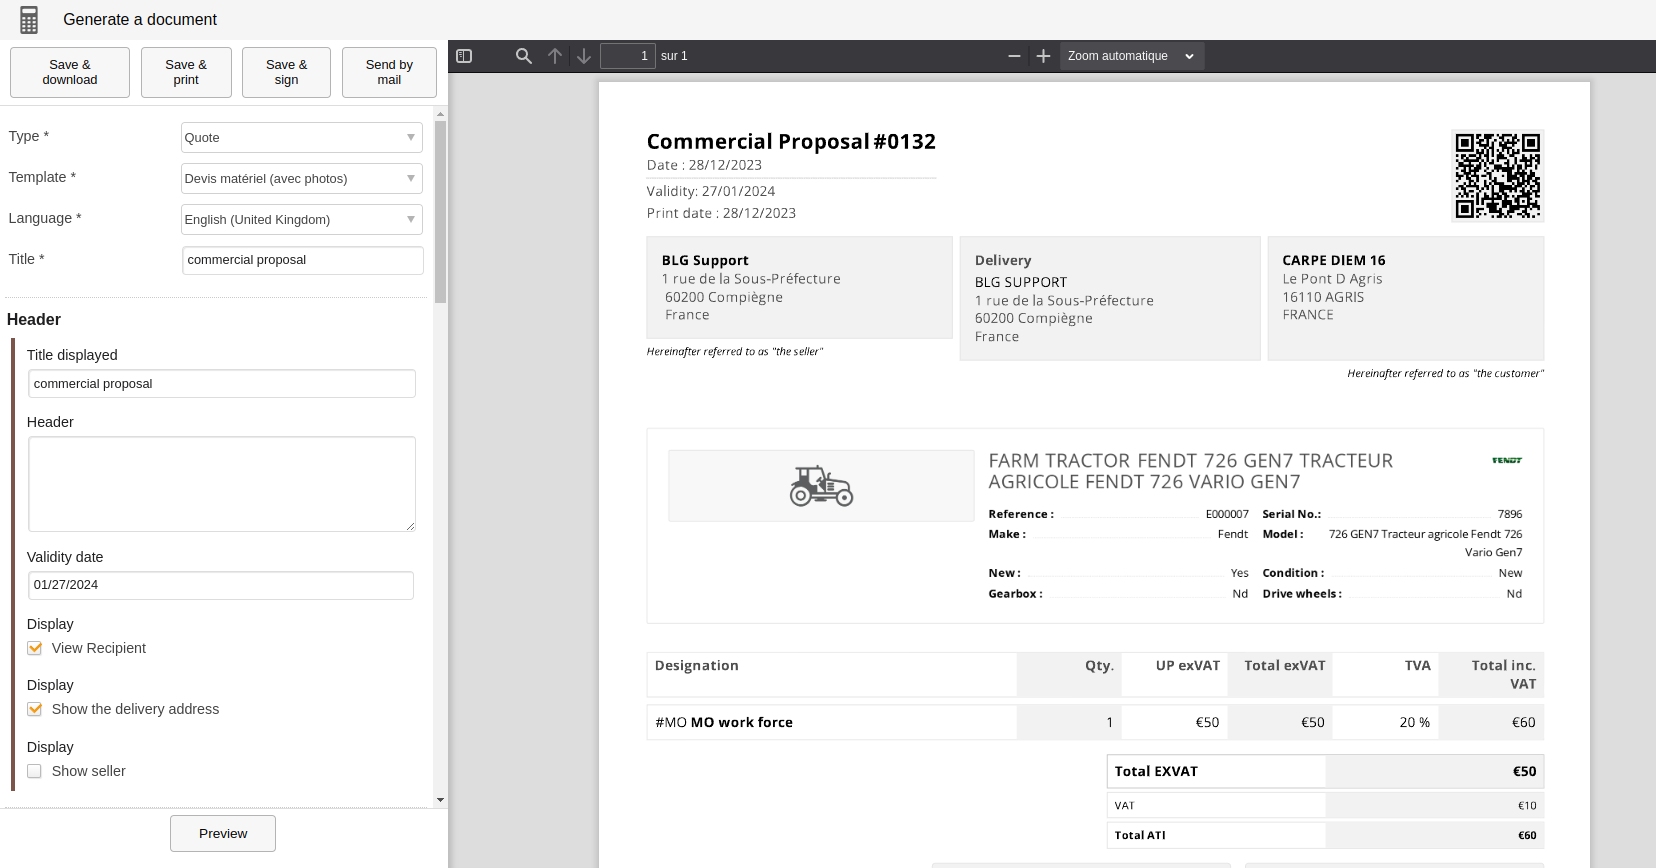Click the PDF page number box
The width and height of the screenshot is (1656, 868).
click(x=627, y=56)
